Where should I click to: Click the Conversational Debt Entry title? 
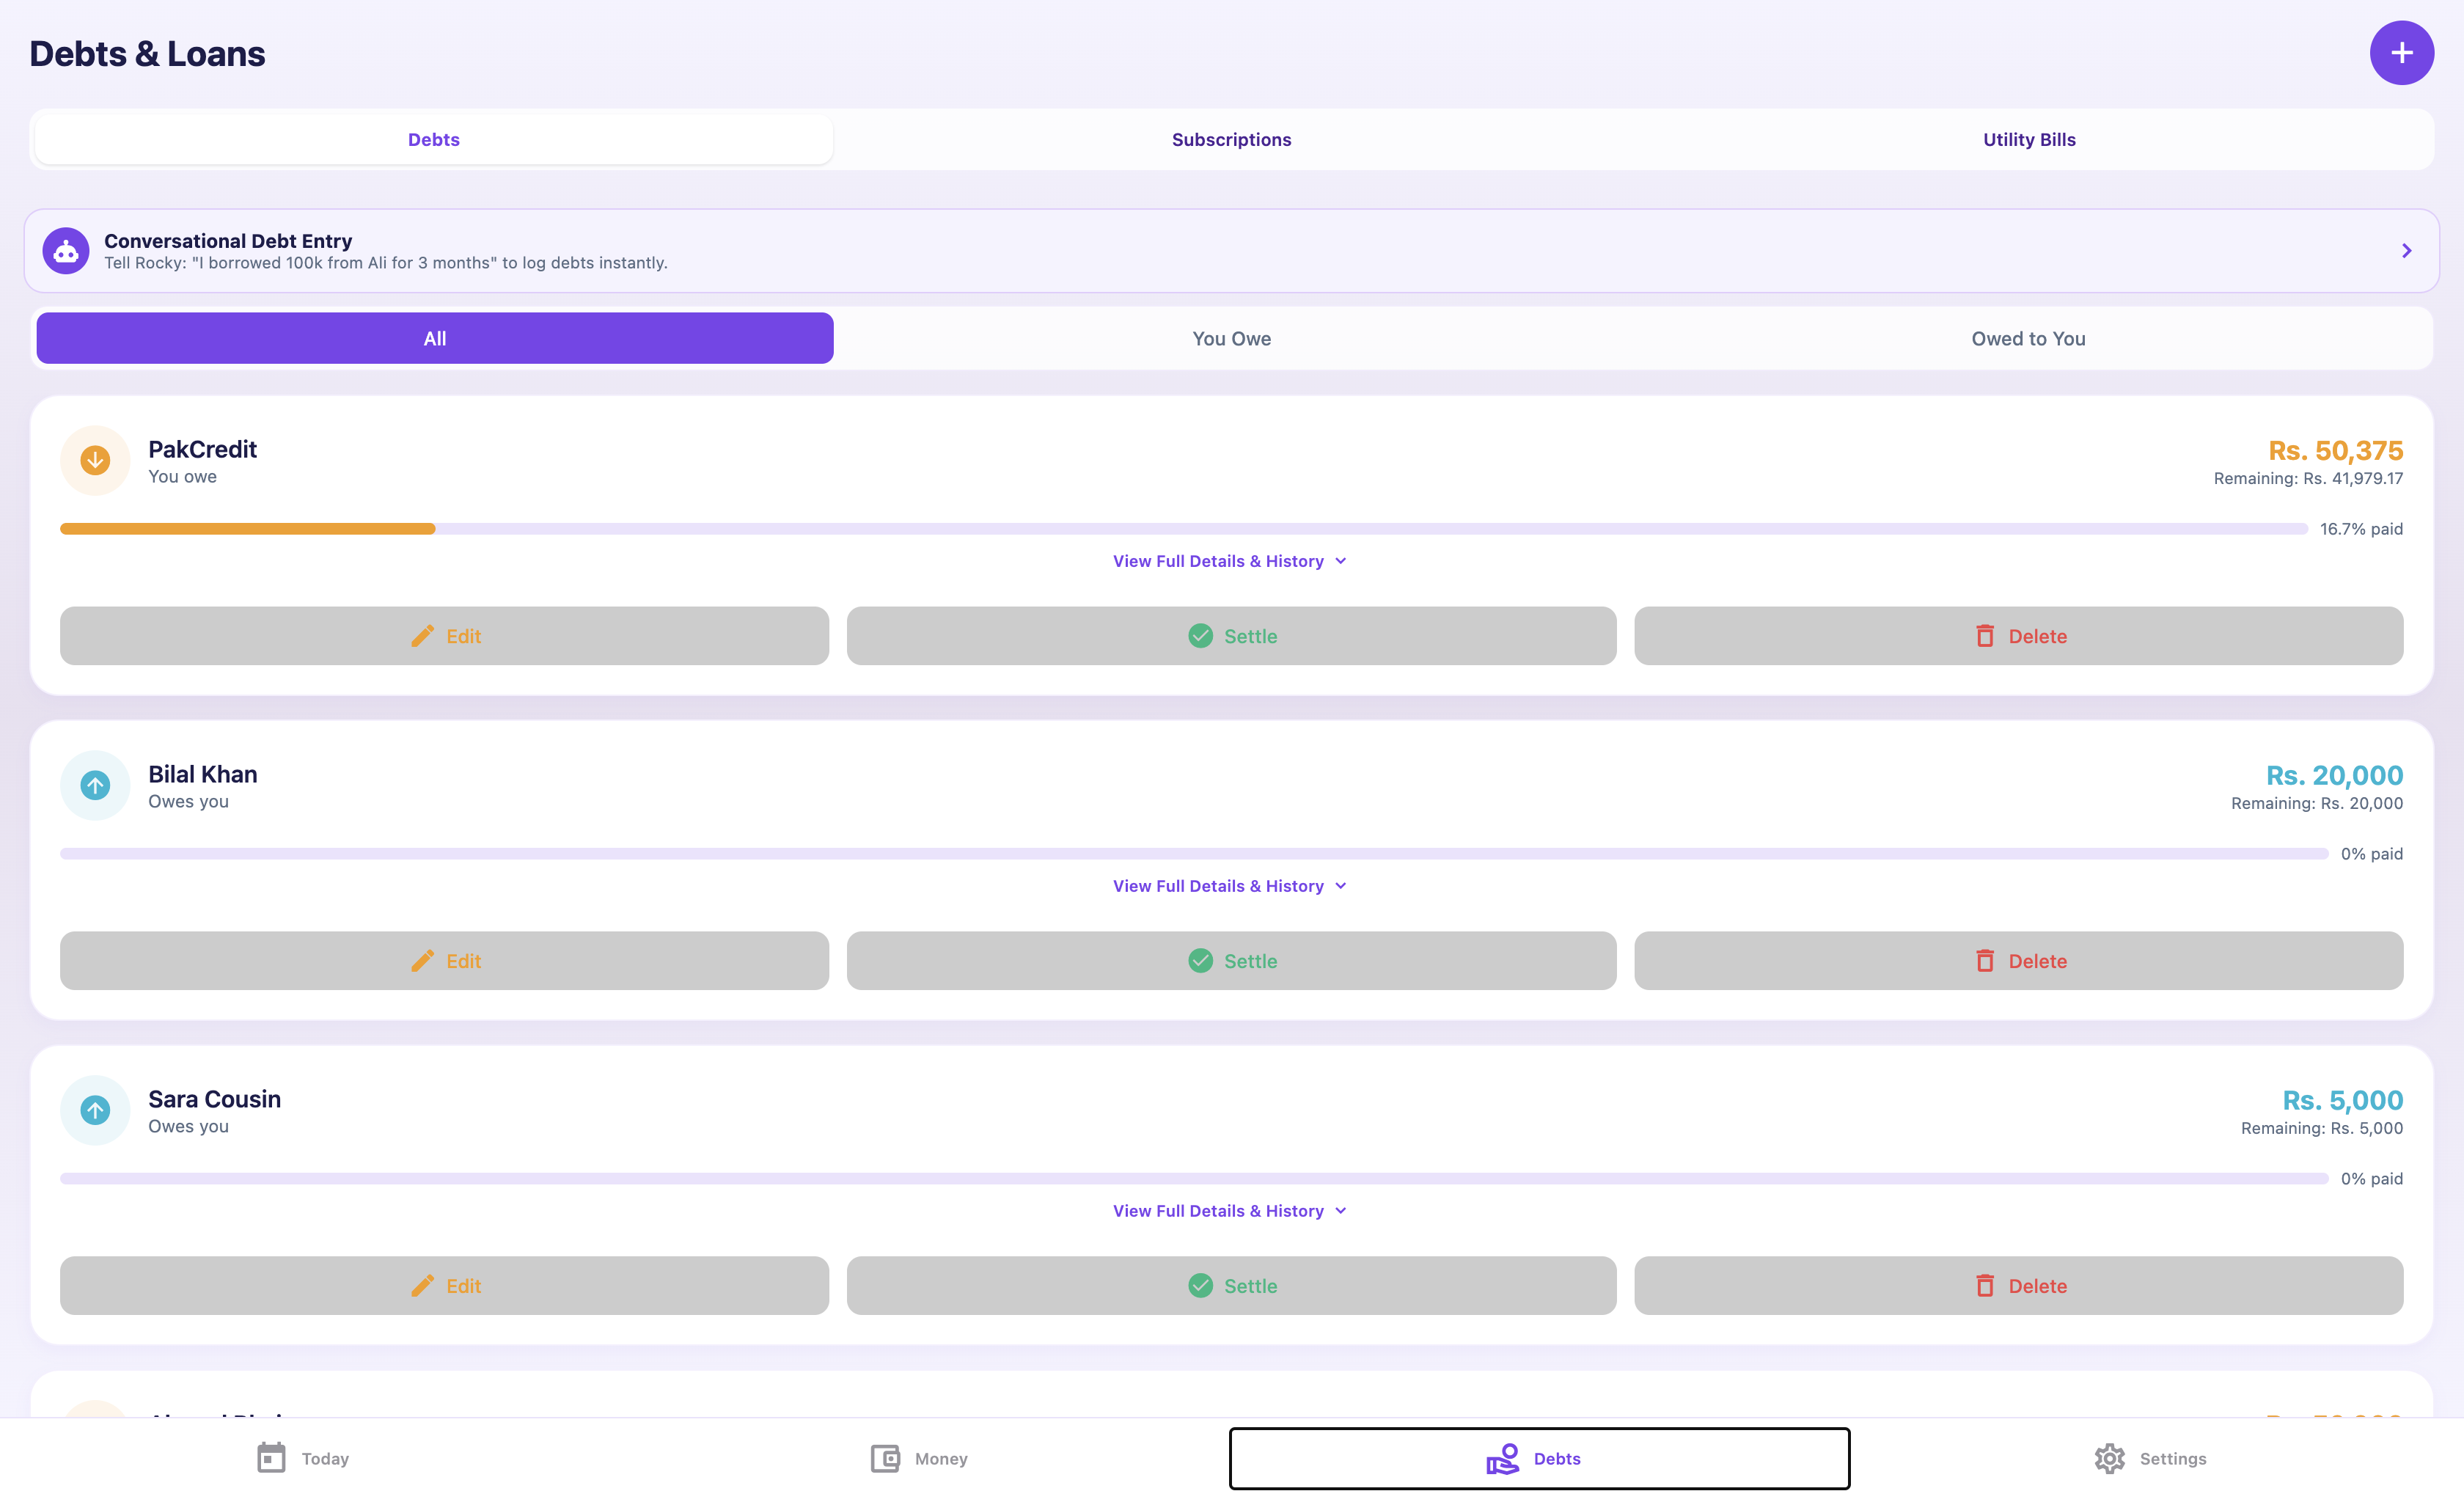pos(228,241)
